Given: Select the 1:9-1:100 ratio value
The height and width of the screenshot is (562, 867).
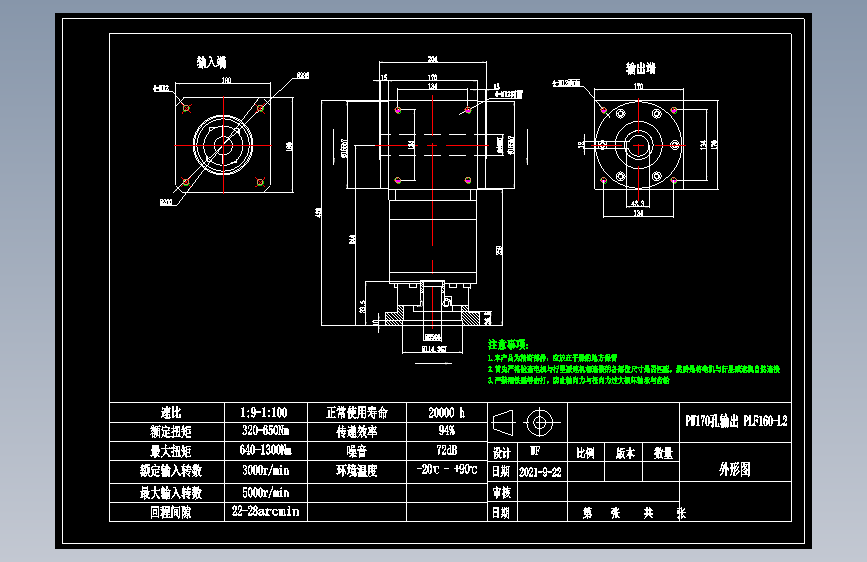Looking at the screenshot, I should pos(264,413).
